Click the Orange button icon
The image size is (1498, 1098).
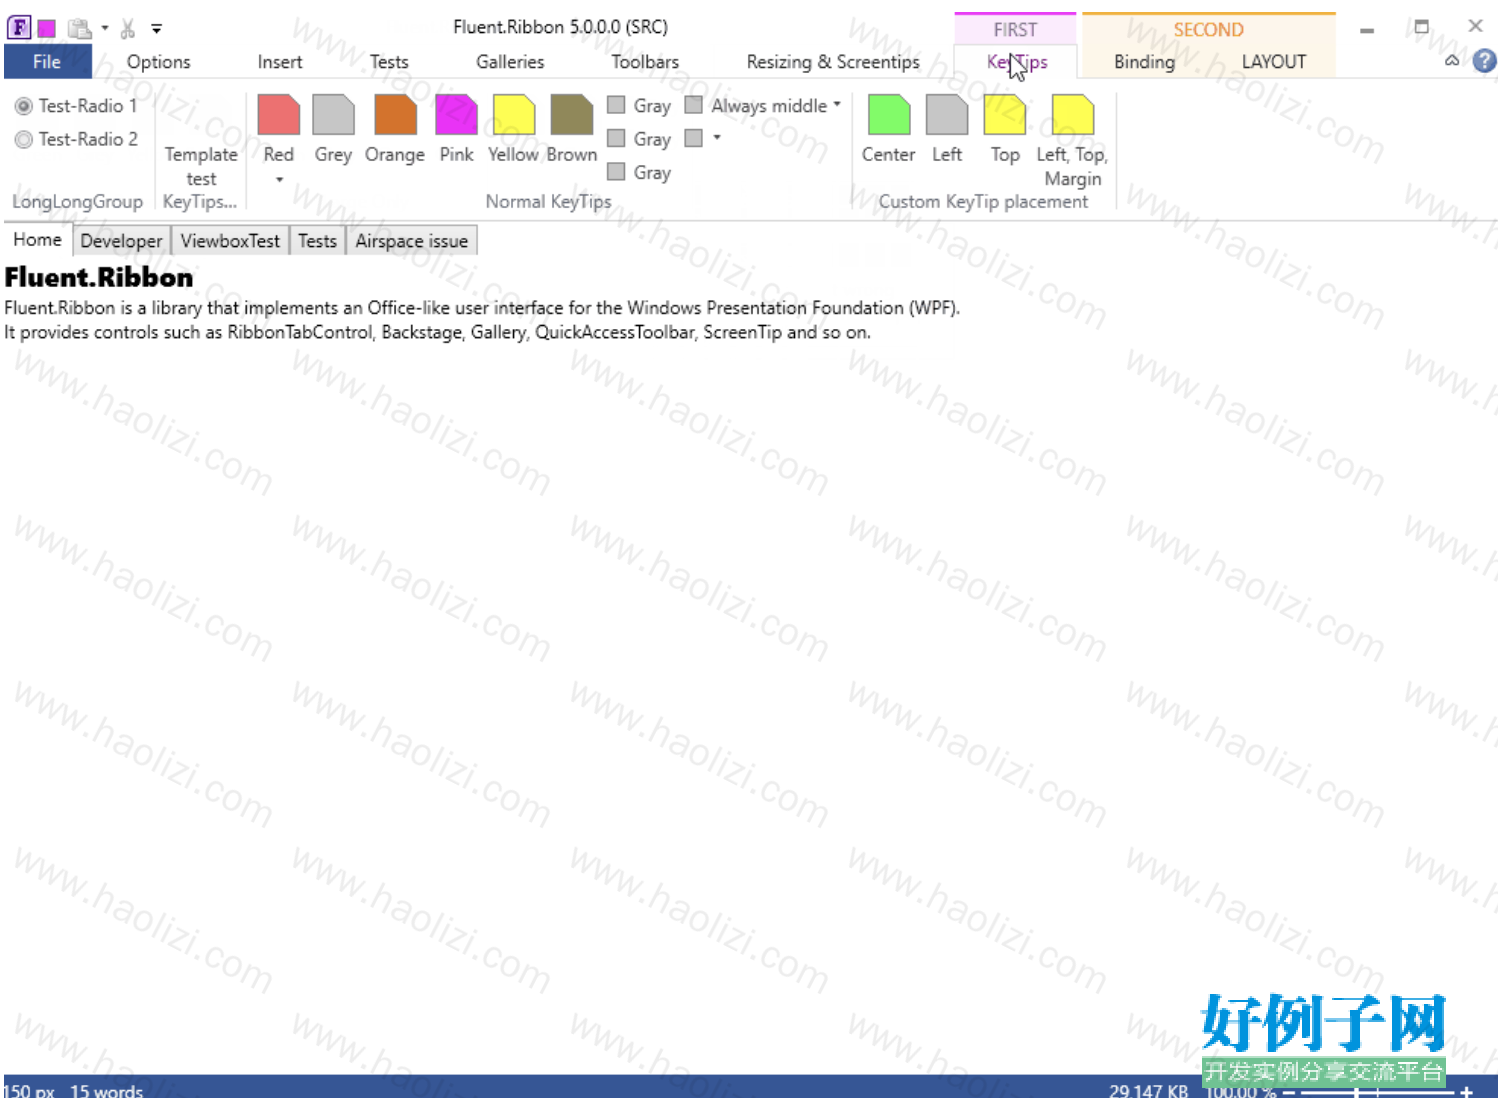(x=395, y=115)
